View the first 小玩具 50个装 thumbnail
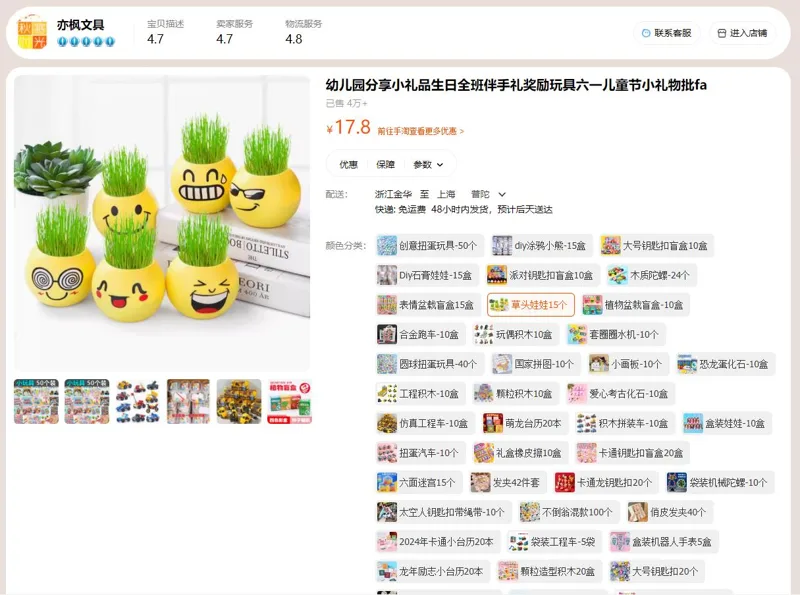The image size is (800, 595). pyautogui.click(x=36, y=402)
